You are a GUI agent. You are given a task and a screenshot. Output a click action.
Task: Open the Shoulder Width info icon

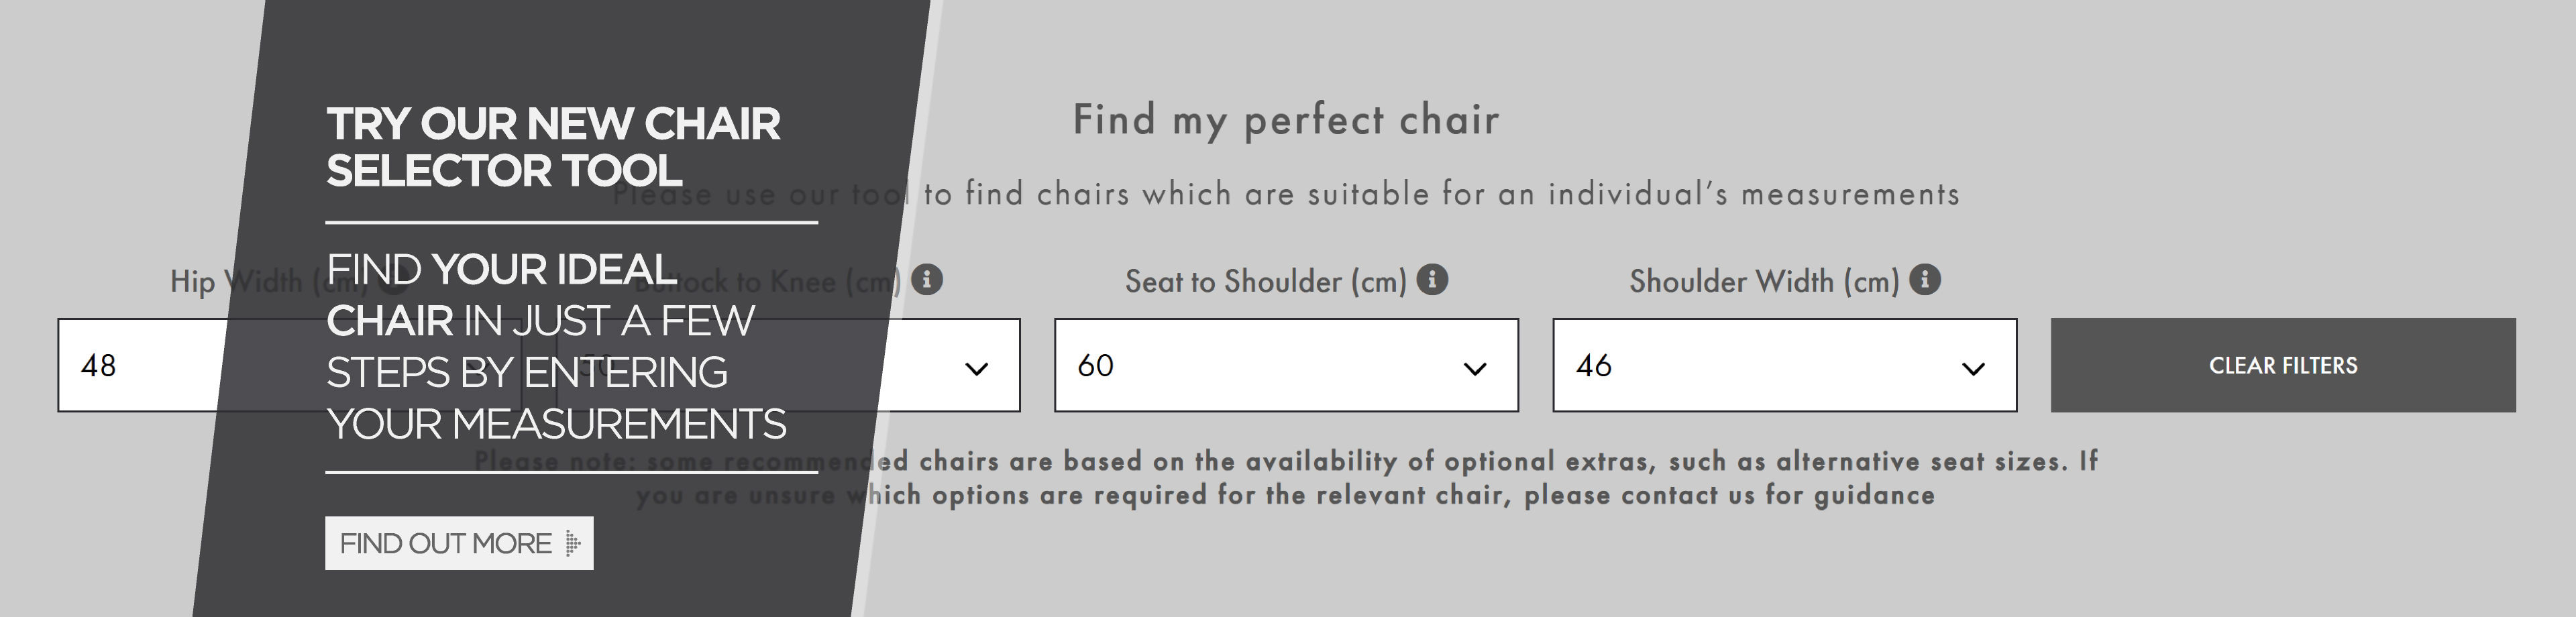(1924, 280)
